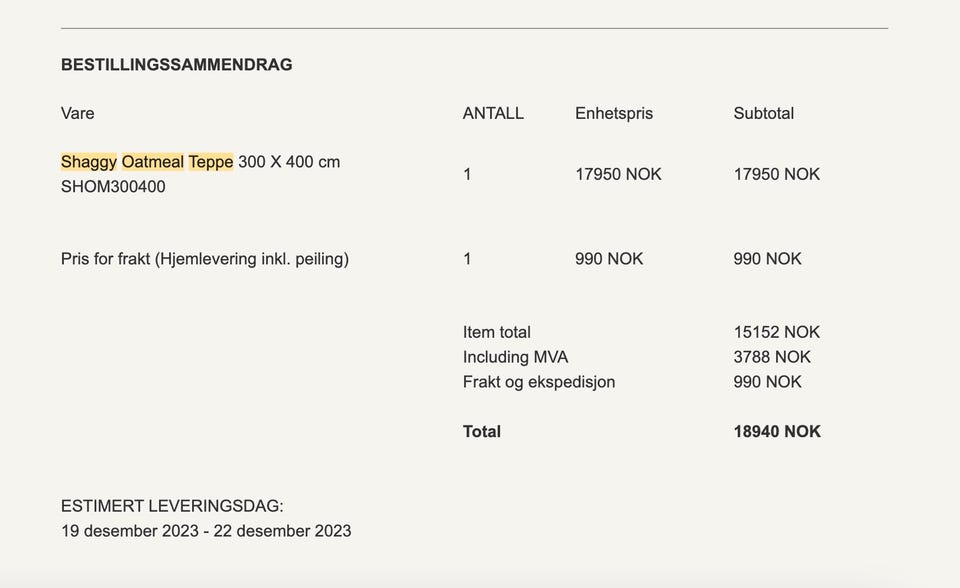Click the product code SHOM300400
The height and width of the screenshot is (588, 960).
click(x=113, y=187)
